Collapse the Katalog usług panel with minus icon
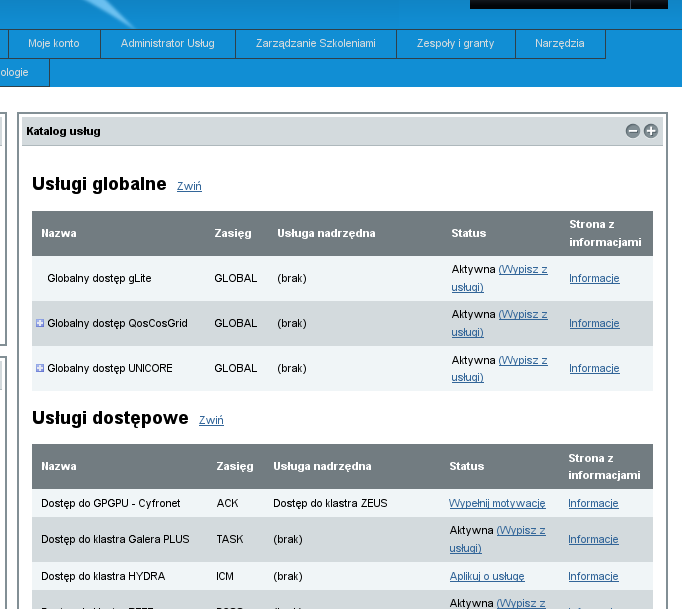The height and width of the screenshot is (609, 682). point(632,131)
